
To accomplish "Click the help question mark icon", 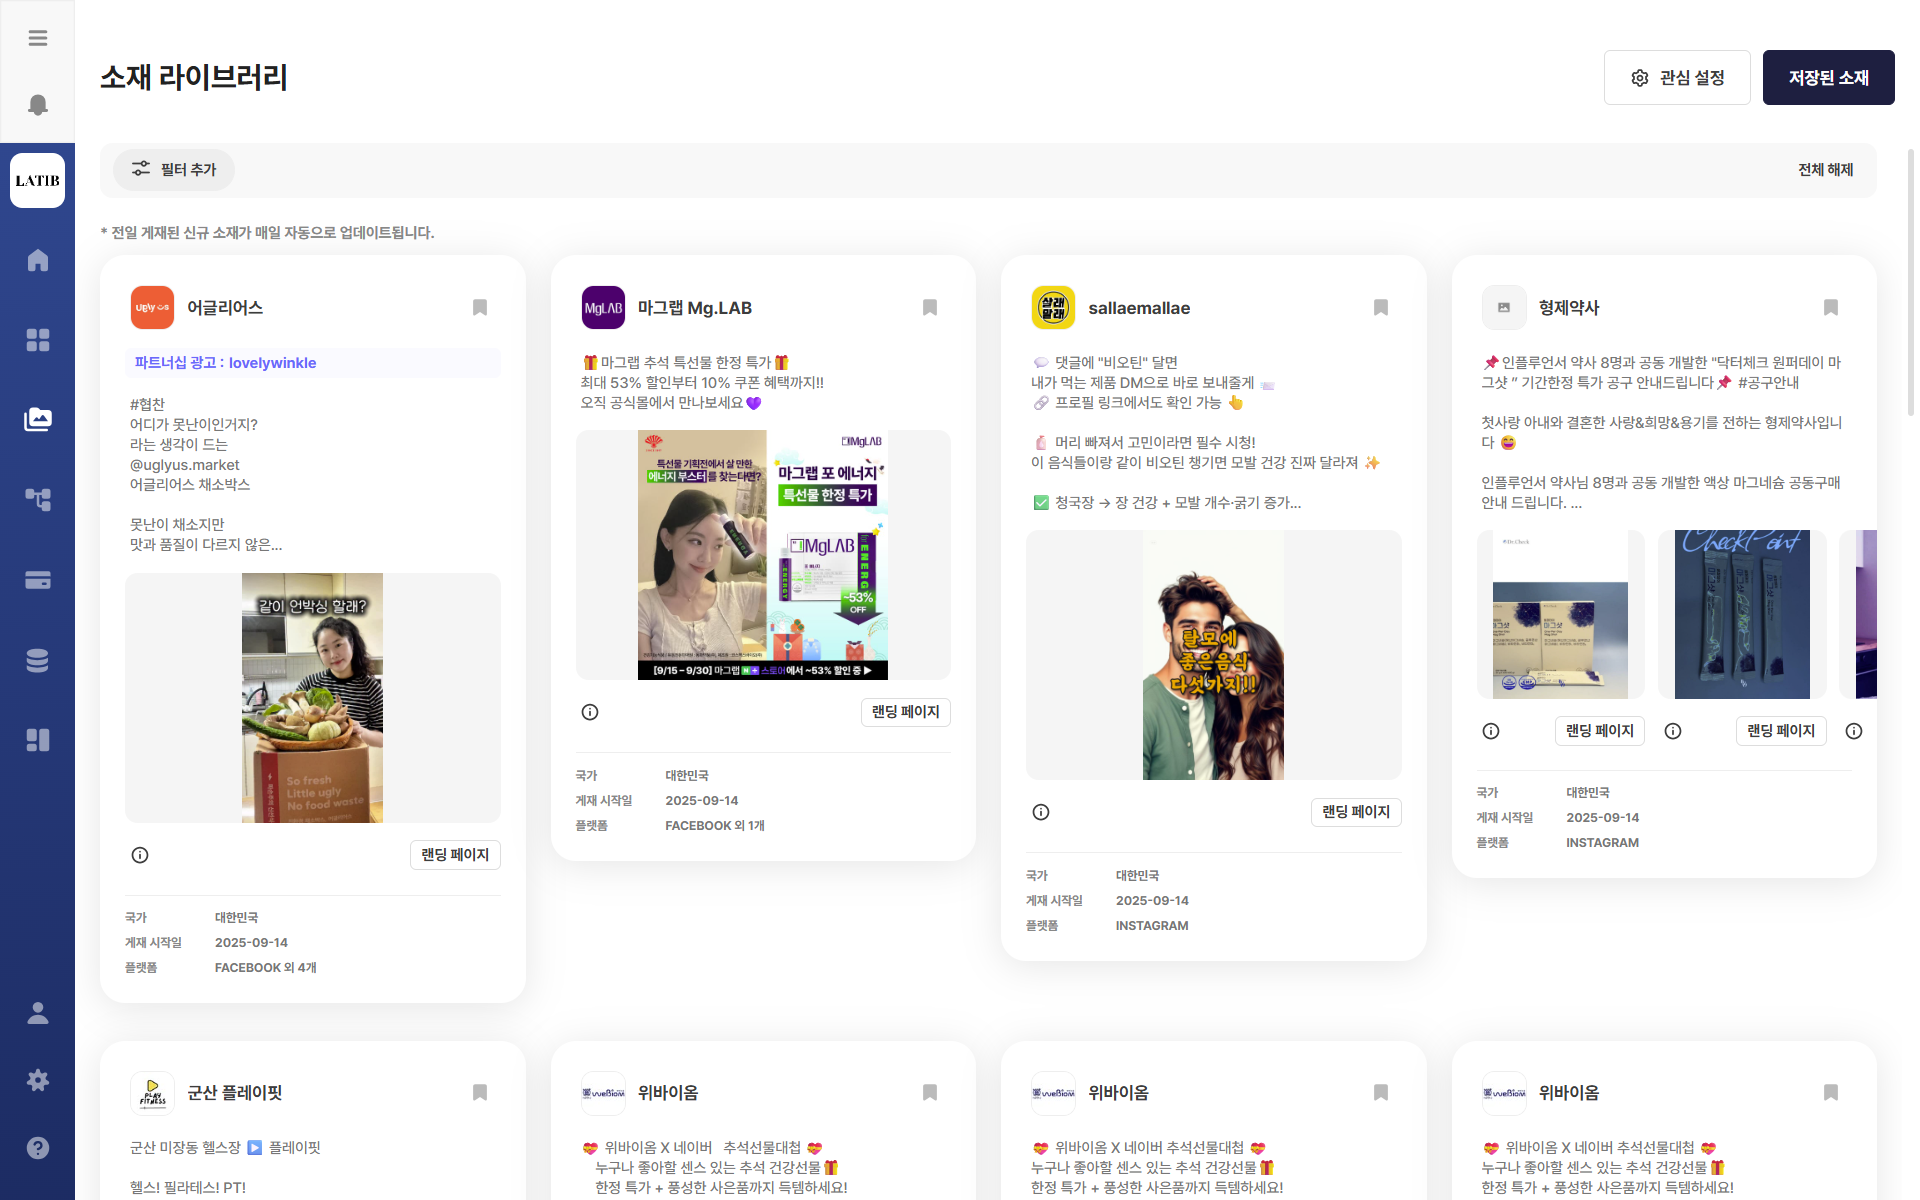I will point(37,1147).
